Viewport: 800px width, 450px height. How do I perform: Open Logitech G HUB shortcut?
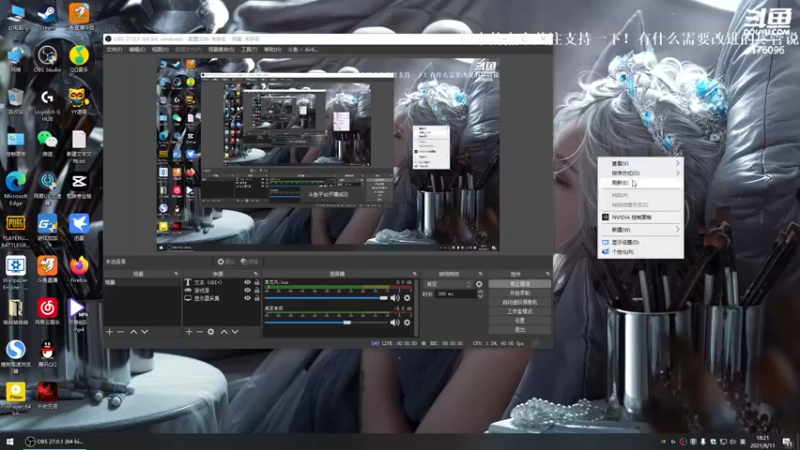[x=47, y=104]
